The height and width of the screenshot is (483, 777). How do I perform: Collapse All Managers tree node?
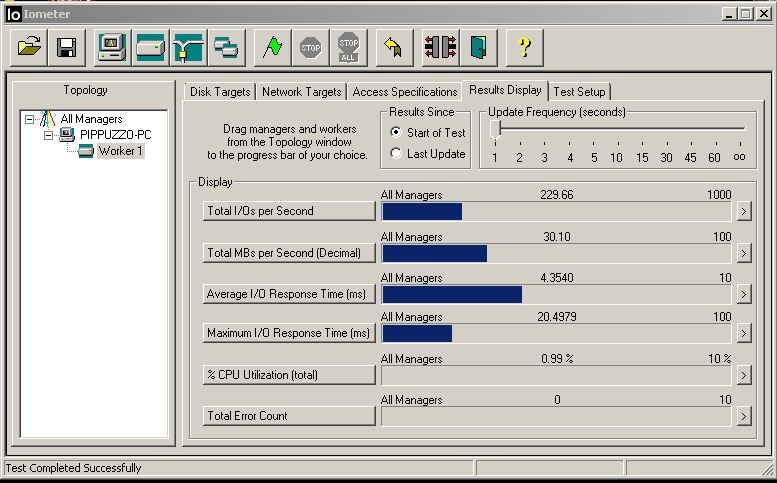tap(30, 119)
